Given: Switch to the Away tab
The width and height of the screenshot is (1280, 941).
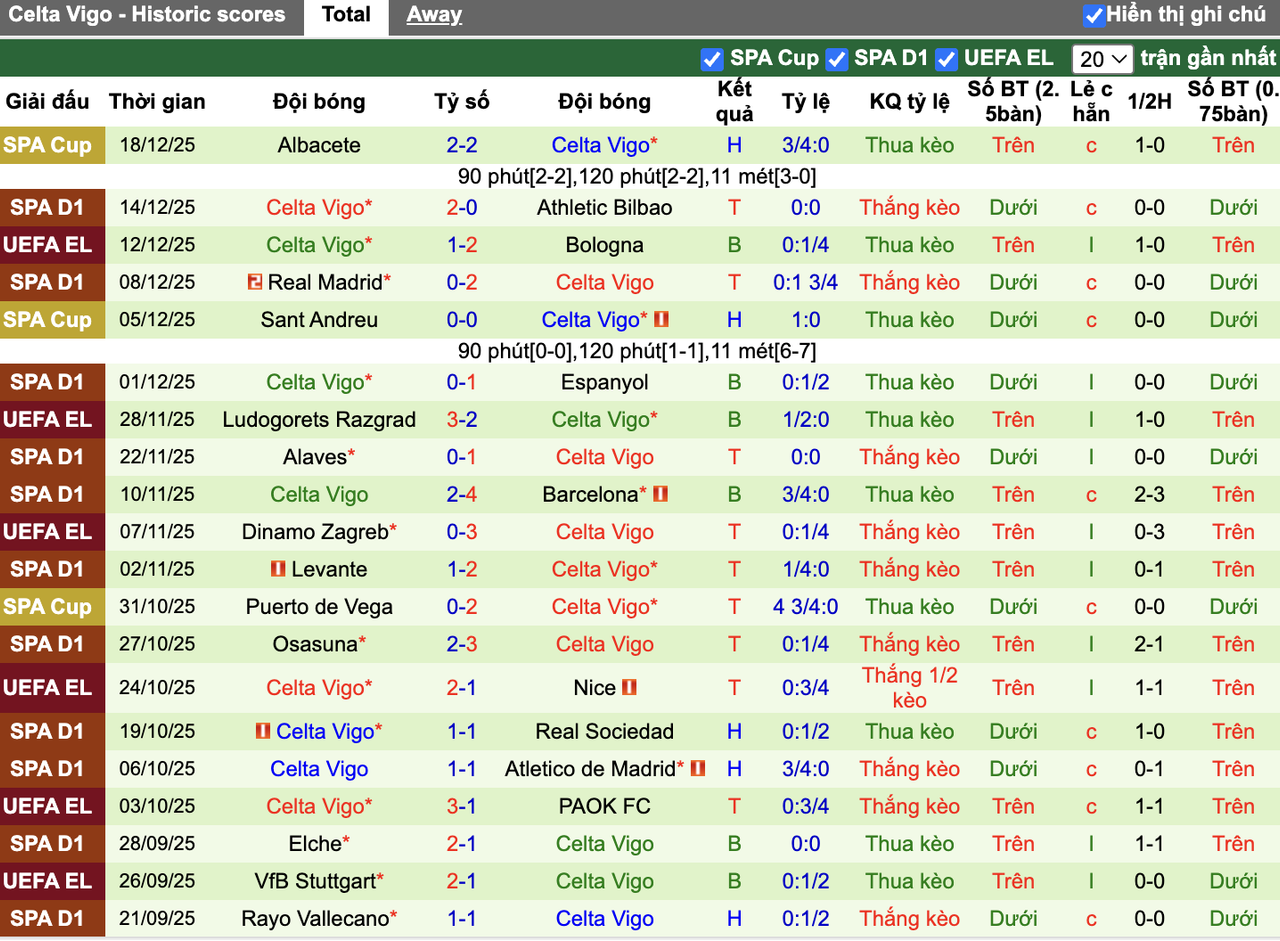Looking at the screenshot, I should [x=434, y=15].
